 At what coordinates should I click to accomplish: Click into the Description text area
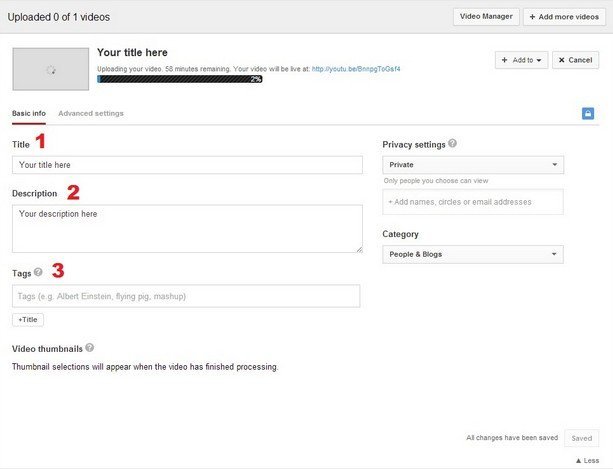tap(187, 229)
